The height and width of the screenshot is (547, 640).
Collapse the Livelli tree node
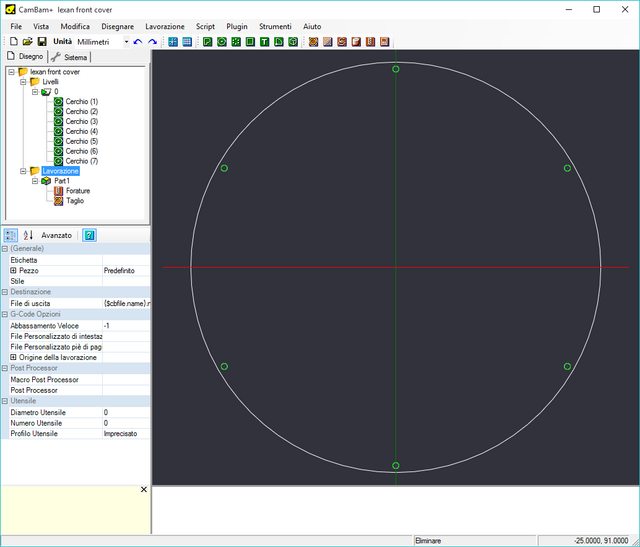coord(23,82)
